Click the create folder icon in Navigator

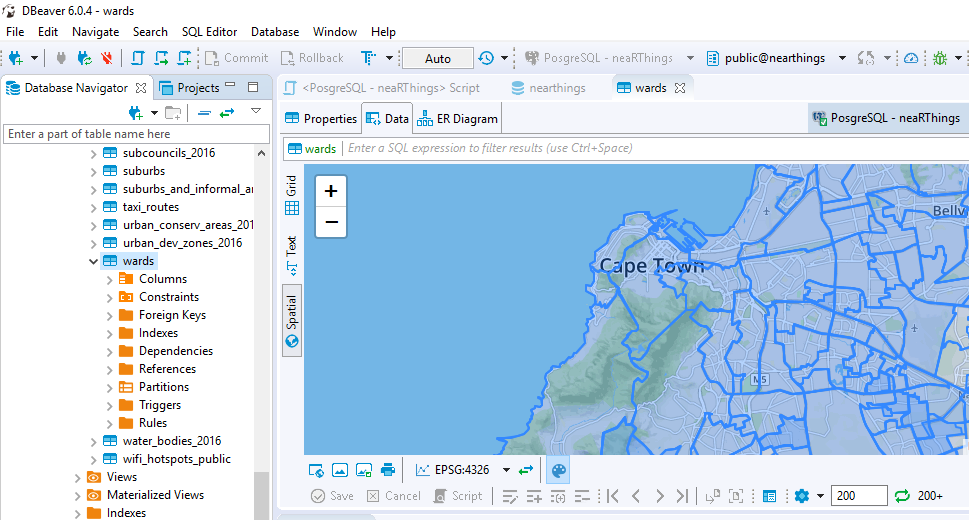click(x=173, y=113)
